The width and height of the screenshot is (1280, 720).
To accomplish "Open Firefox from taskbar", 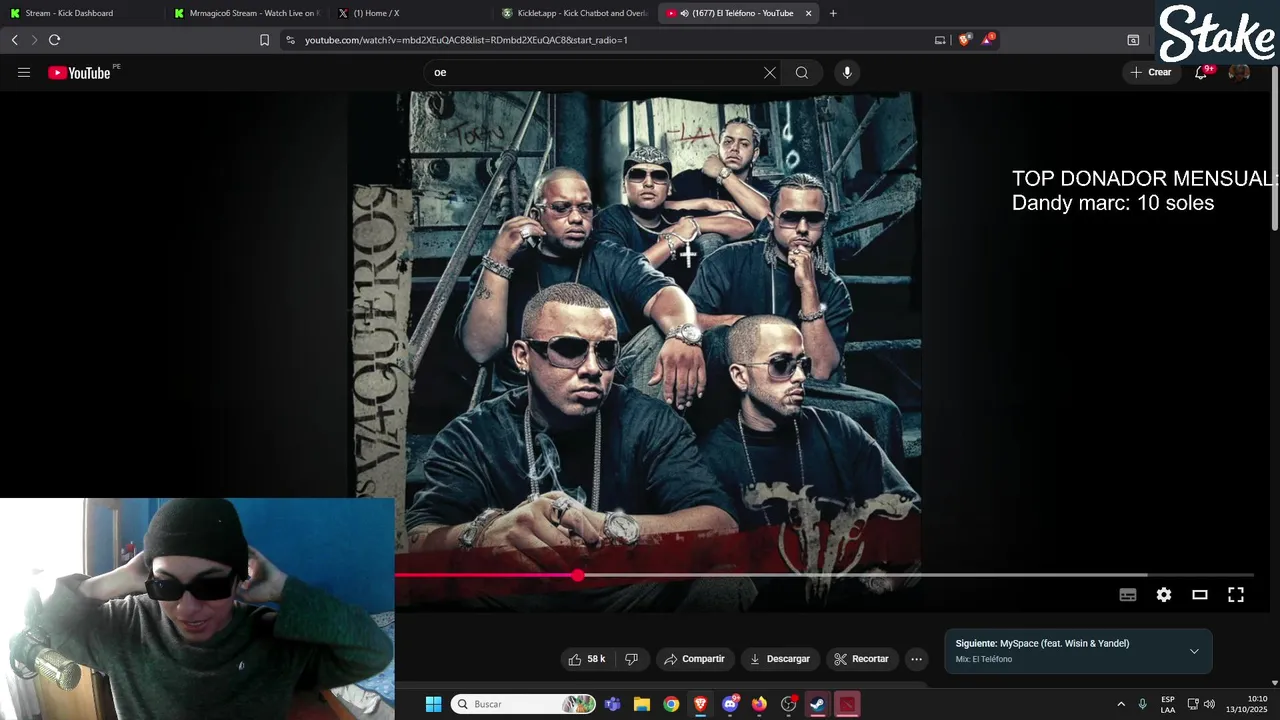I will pyautogui.click(x=759, y=704).
